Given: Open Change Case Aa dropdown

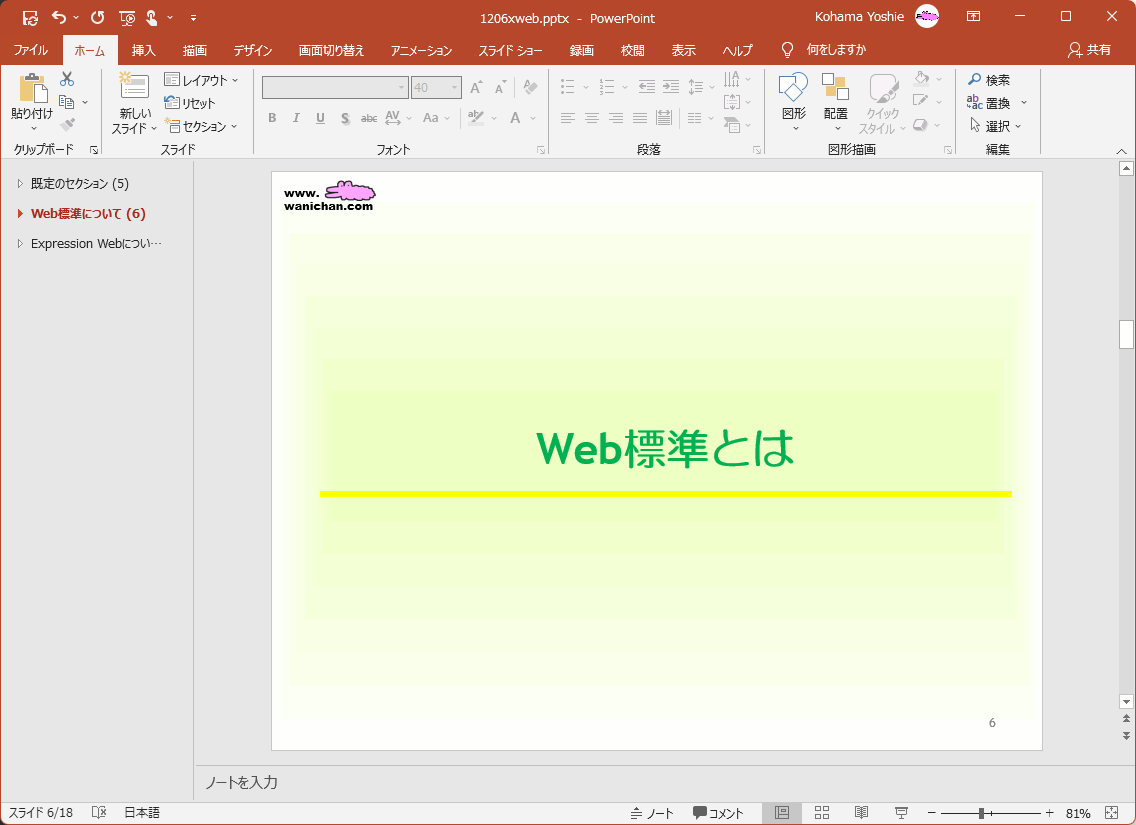Looking at the screenshot, I should 436,117.
